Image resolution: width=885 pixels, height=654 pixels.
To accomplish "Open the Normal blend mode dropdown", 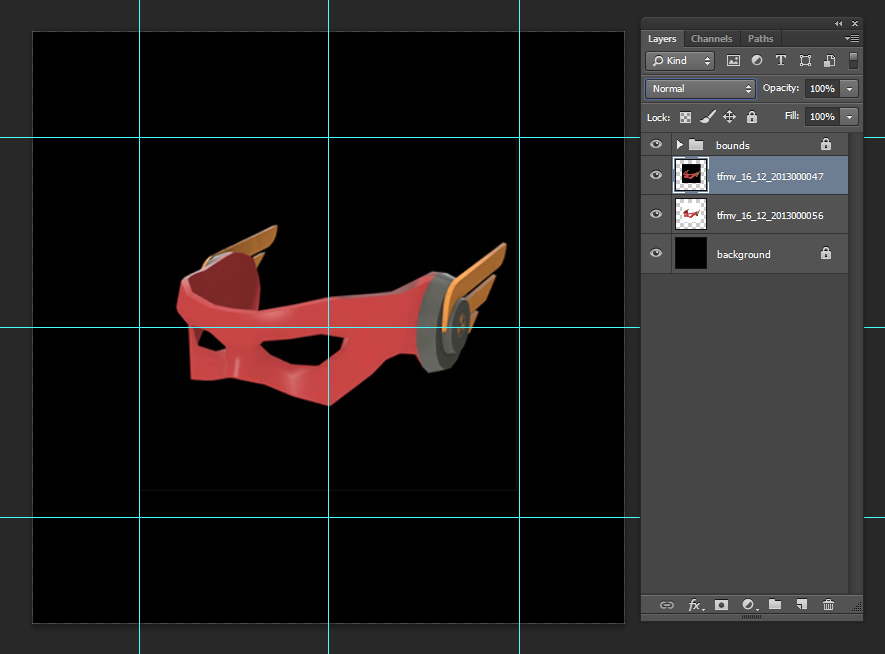I will coord(700,89).
